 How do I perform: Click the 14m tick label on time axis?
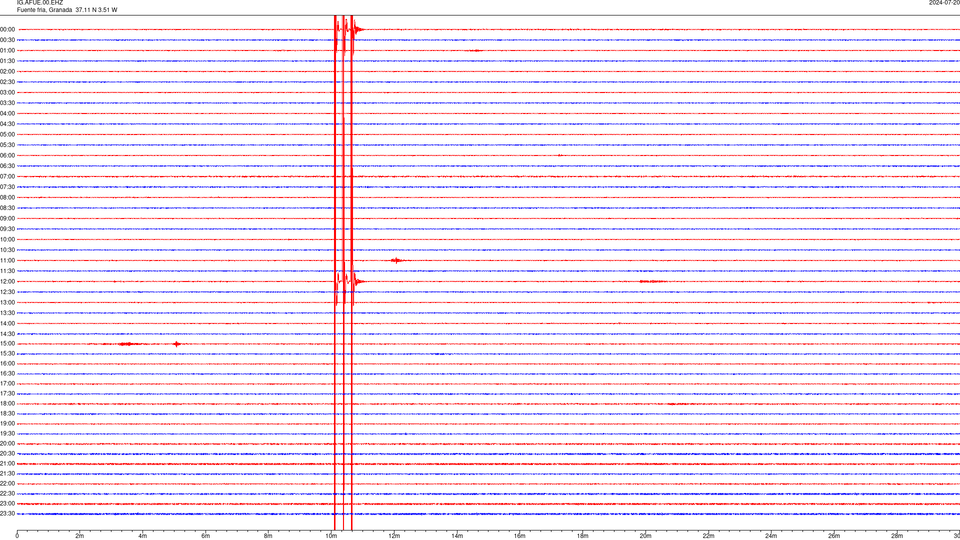457,536
